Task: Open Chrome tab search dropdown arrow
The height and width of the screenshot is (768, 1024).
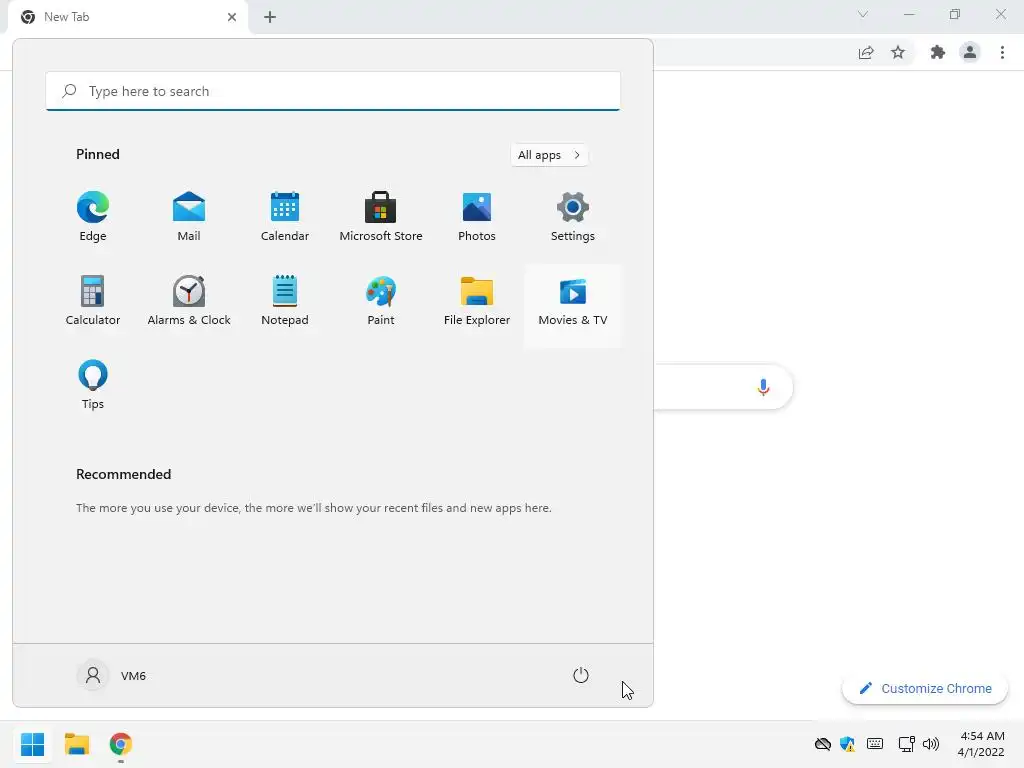Action: click(x=863, y=14)
